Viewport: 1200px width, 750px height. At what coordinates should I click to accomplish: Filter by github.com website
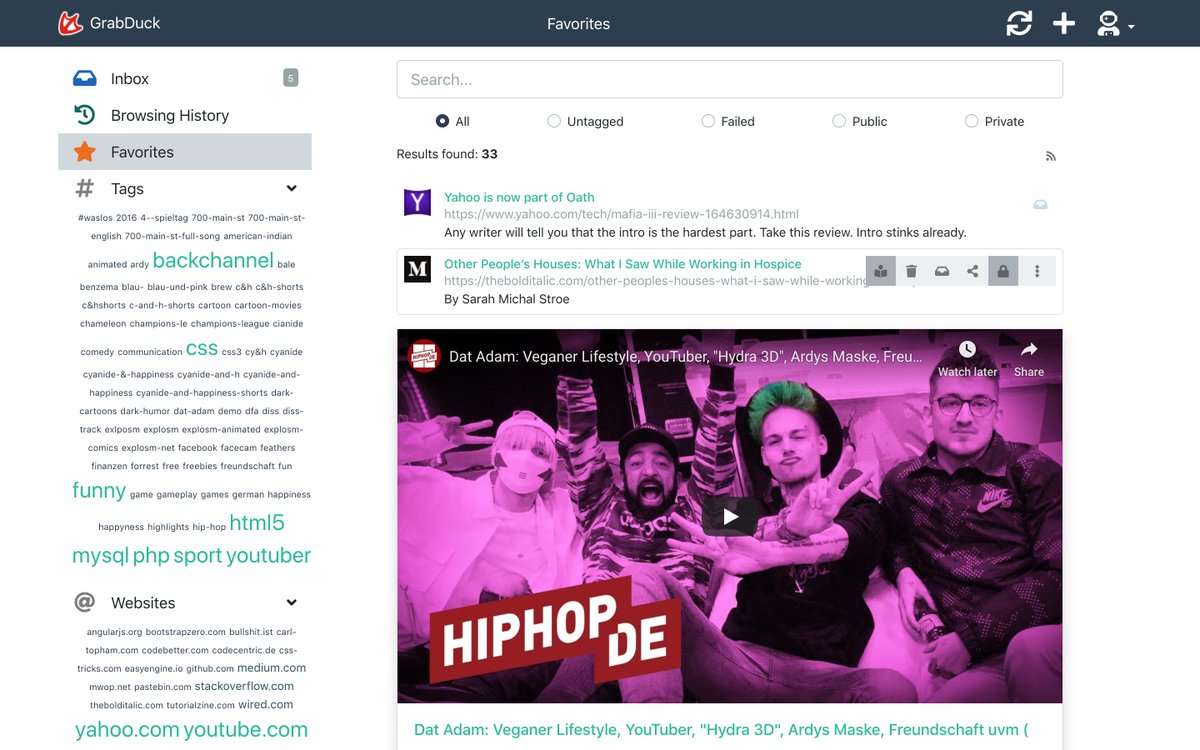click(x=210, y=668)
